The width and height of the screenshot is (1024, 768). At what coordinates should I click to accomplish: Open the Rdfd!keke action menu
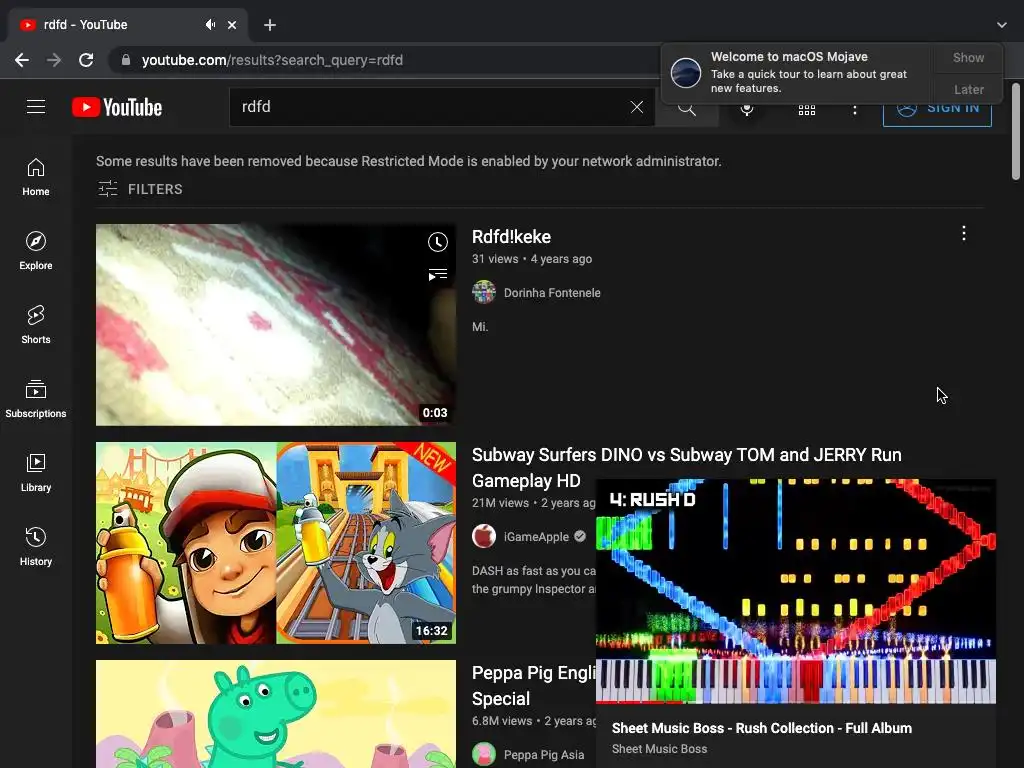click(964, 234)
